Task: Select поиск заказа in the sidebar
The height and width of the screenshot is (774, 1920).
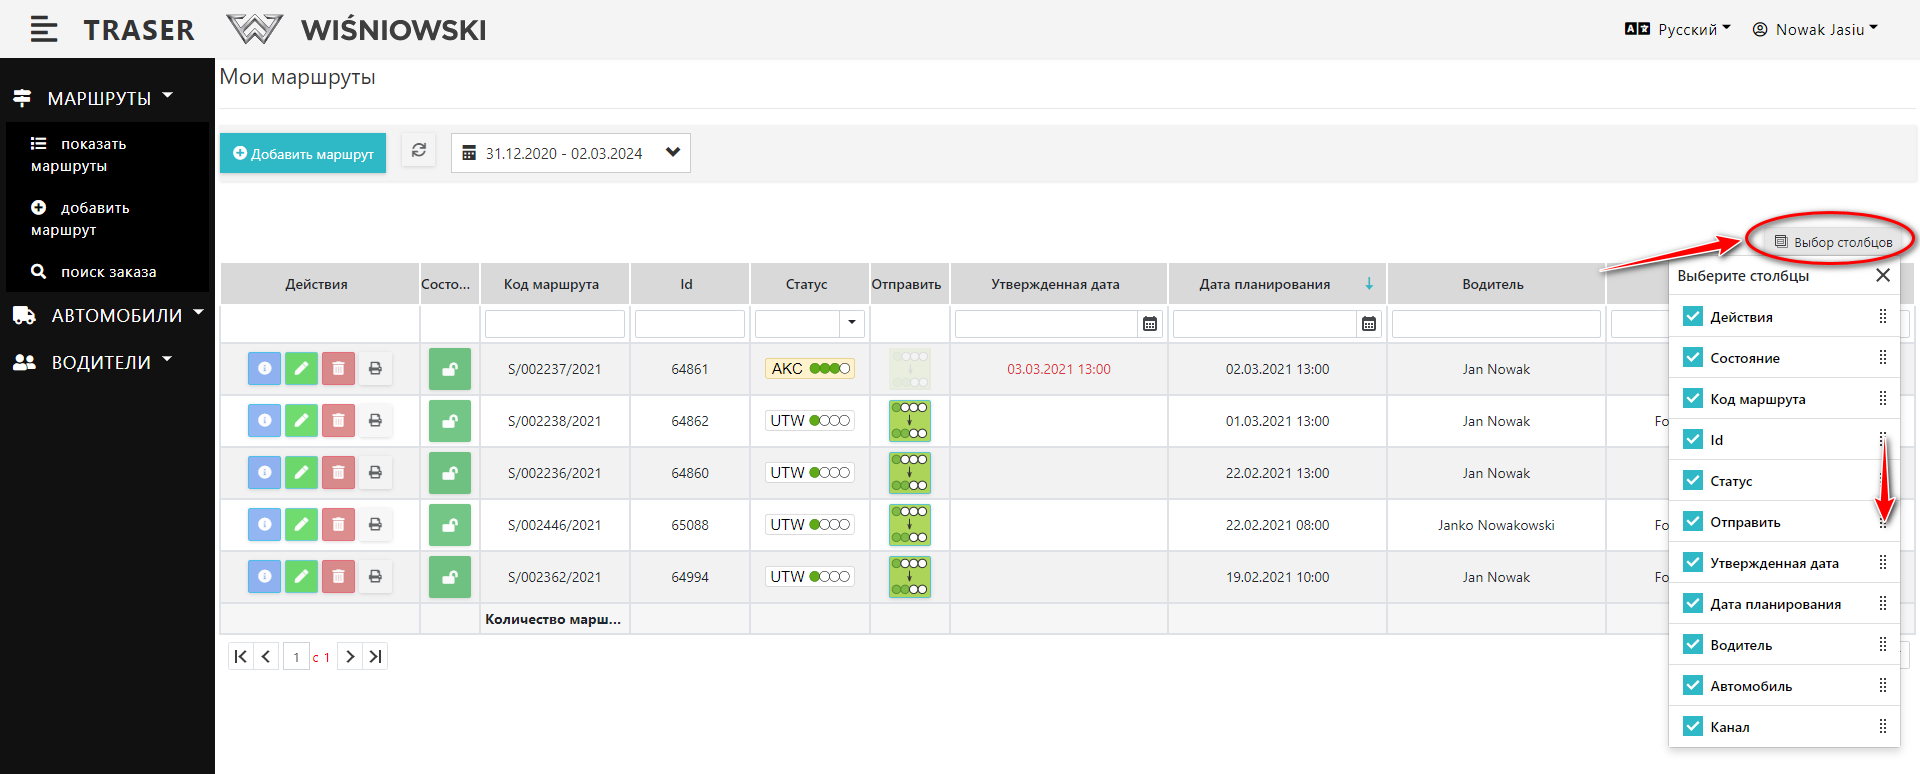Action: pos(108,272)
